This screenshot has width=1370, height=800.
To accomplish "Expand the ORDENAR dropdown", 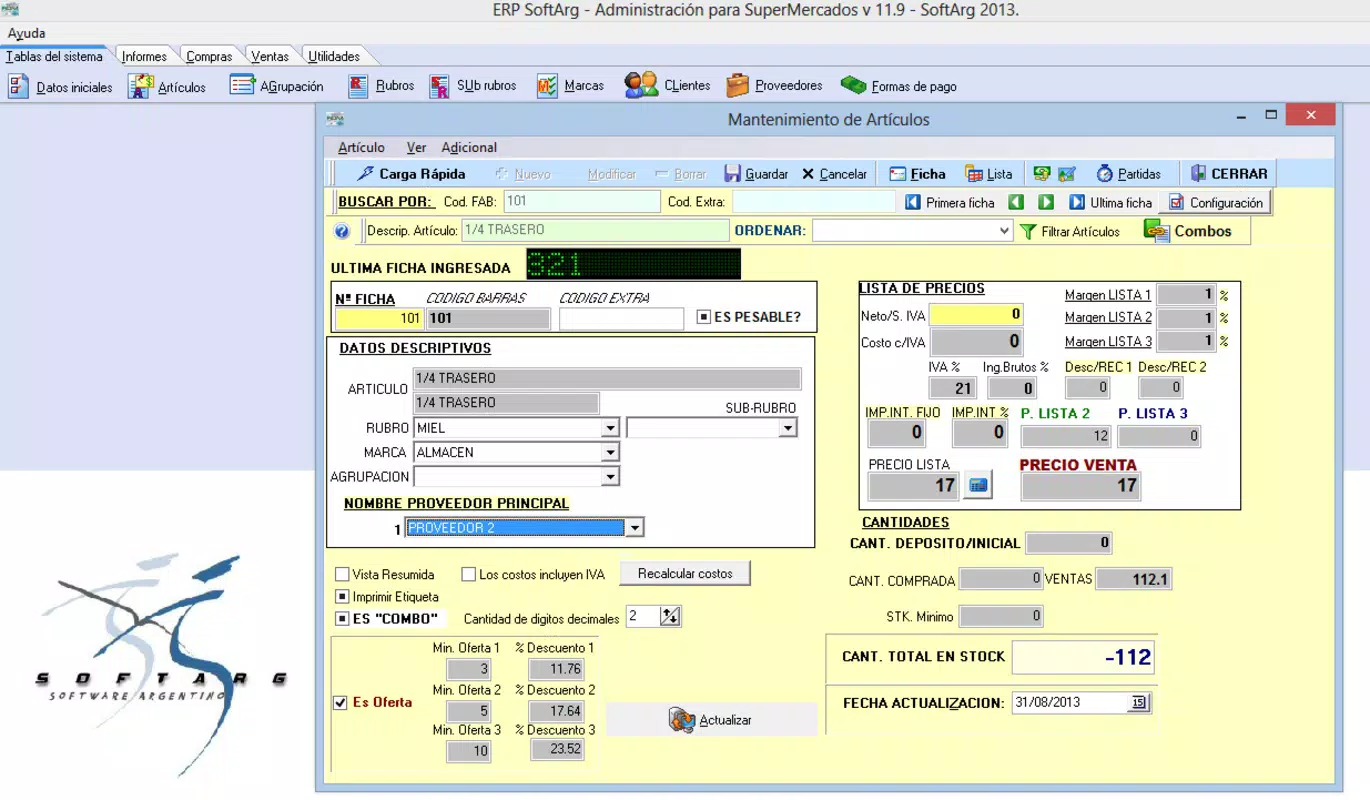I will tap(1005, 231).
